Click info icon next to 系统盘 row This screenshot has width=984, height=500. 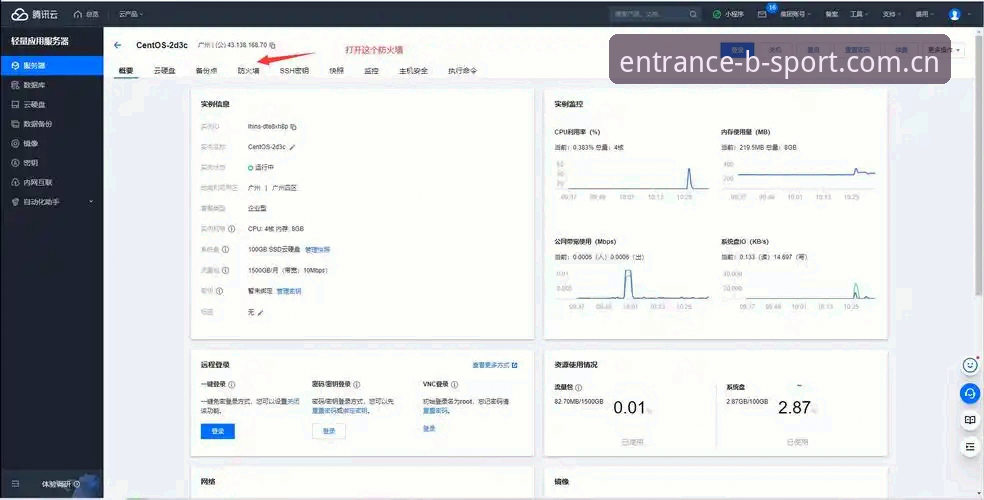pyautogui.click(x=225, y=250)
